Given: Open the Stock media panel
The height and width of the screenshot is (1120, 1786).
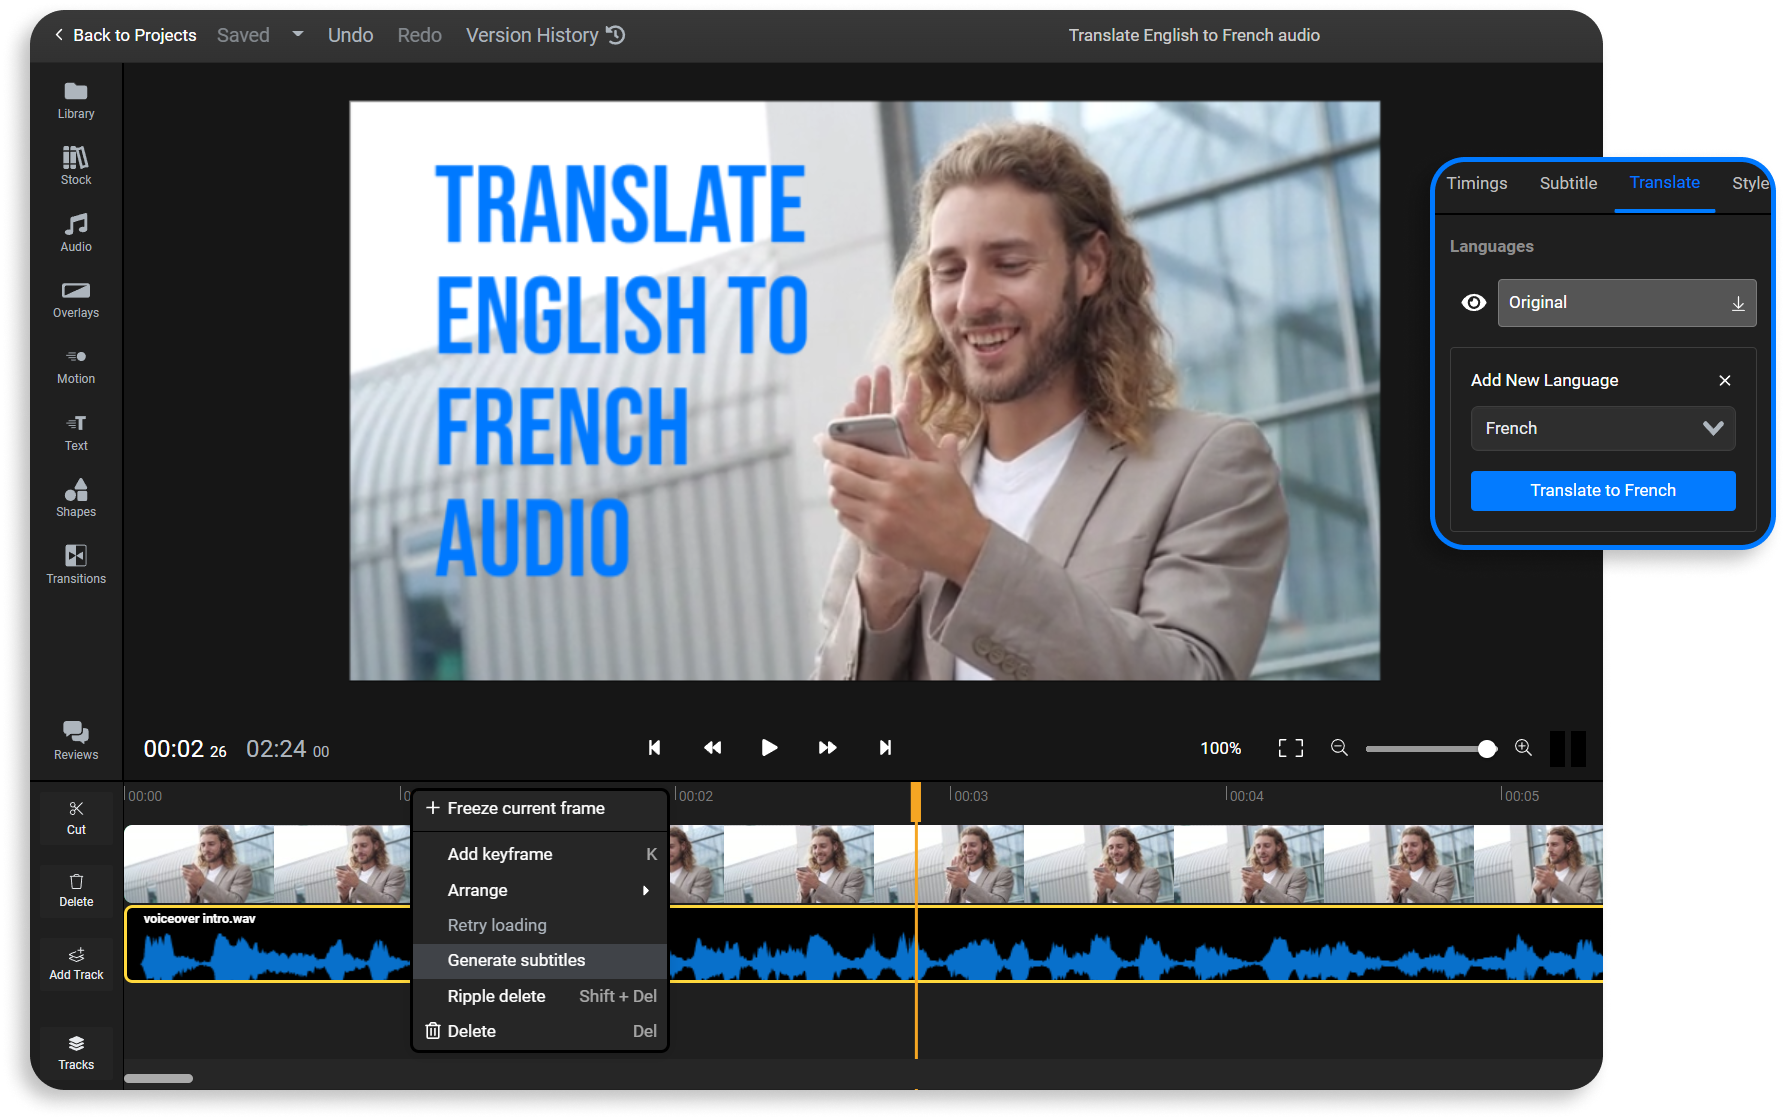Looking at the screenshot, I should tap(76, 166).
